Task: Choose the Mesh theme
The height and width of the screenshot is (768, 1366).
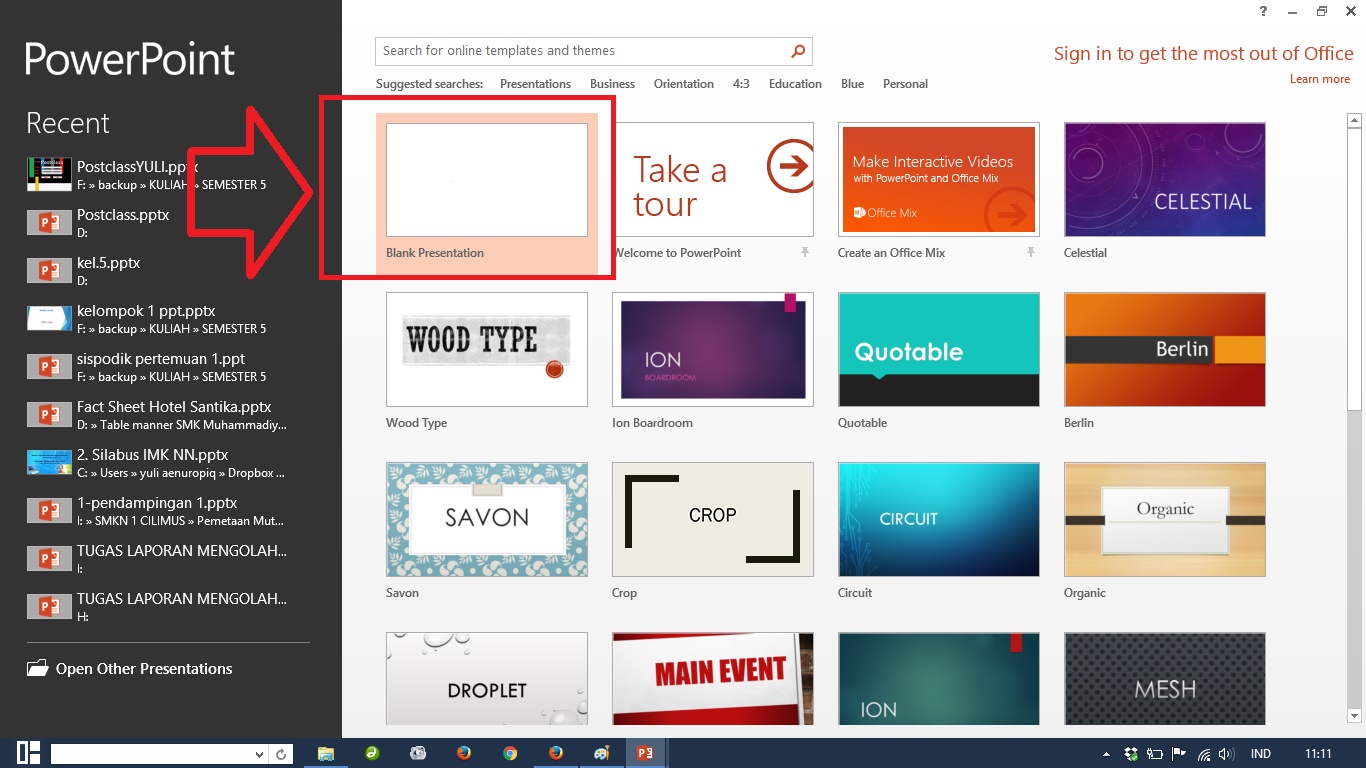Action: pos(1165,679)
